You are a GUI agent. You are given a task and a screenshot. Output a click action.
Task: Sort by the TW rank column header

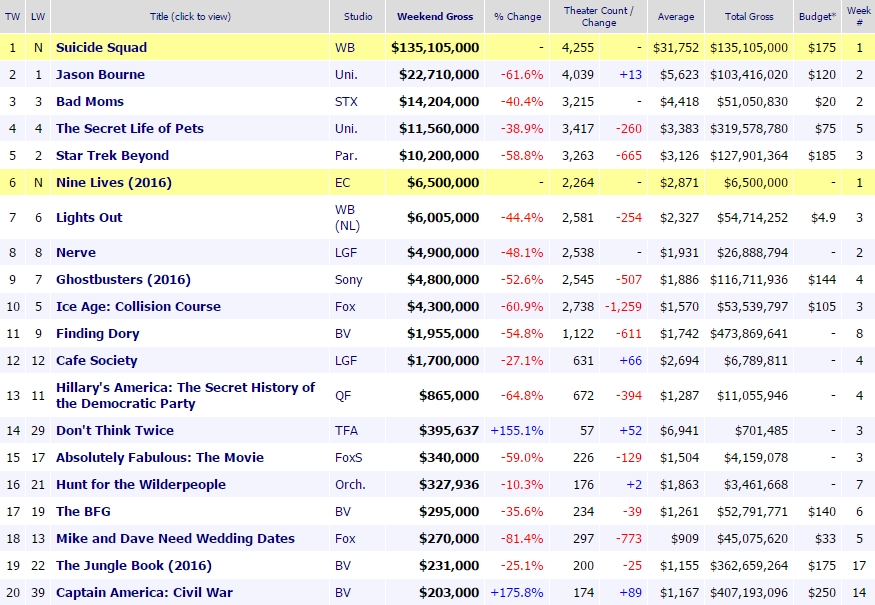12,16
